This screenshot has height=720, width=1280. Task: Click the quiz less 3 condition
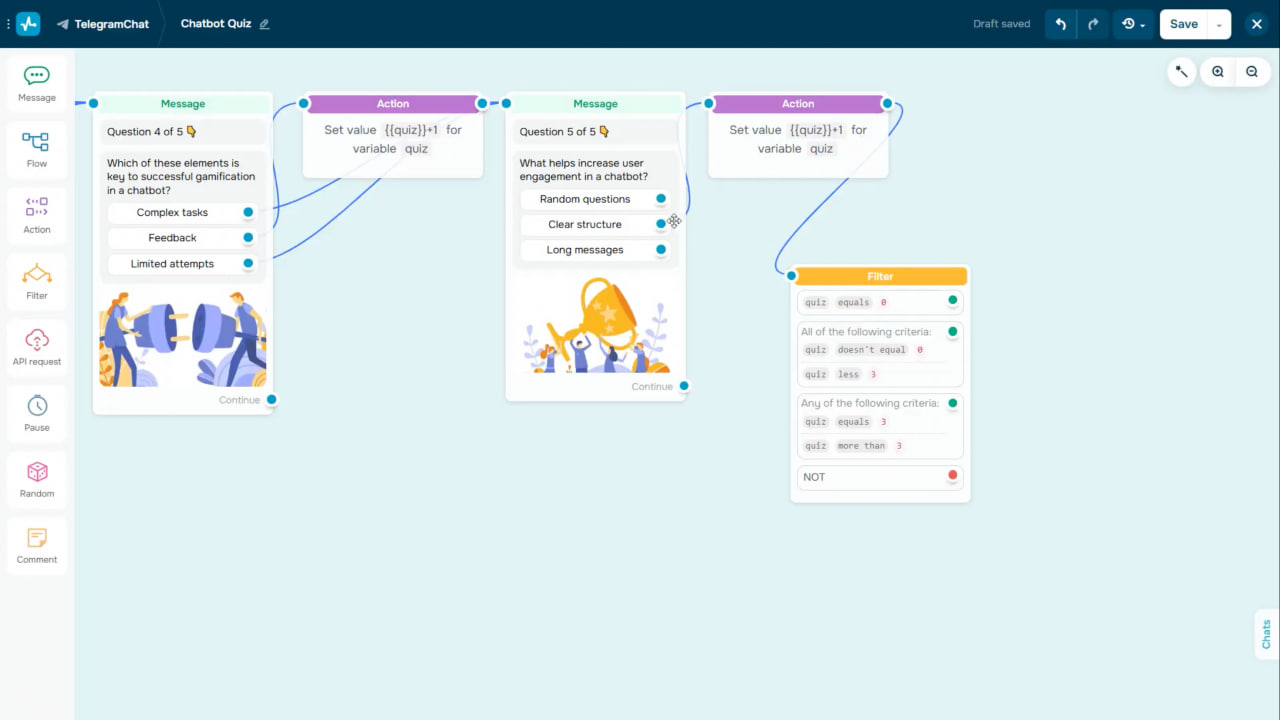click(x=841, y=374)
